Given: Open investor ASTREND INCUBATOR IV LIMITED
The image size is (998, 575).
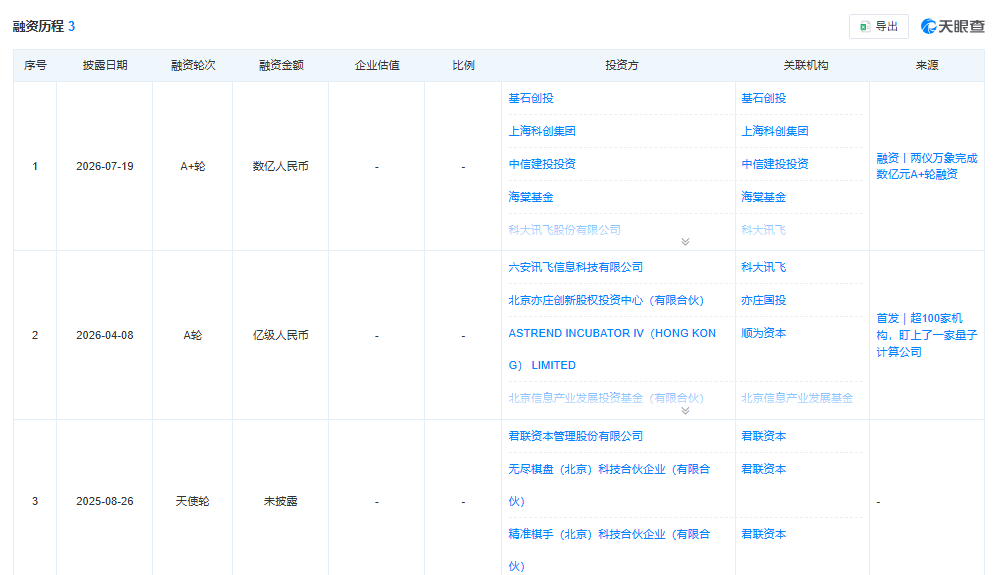Looking at the screenshot, I should (612, 349).
